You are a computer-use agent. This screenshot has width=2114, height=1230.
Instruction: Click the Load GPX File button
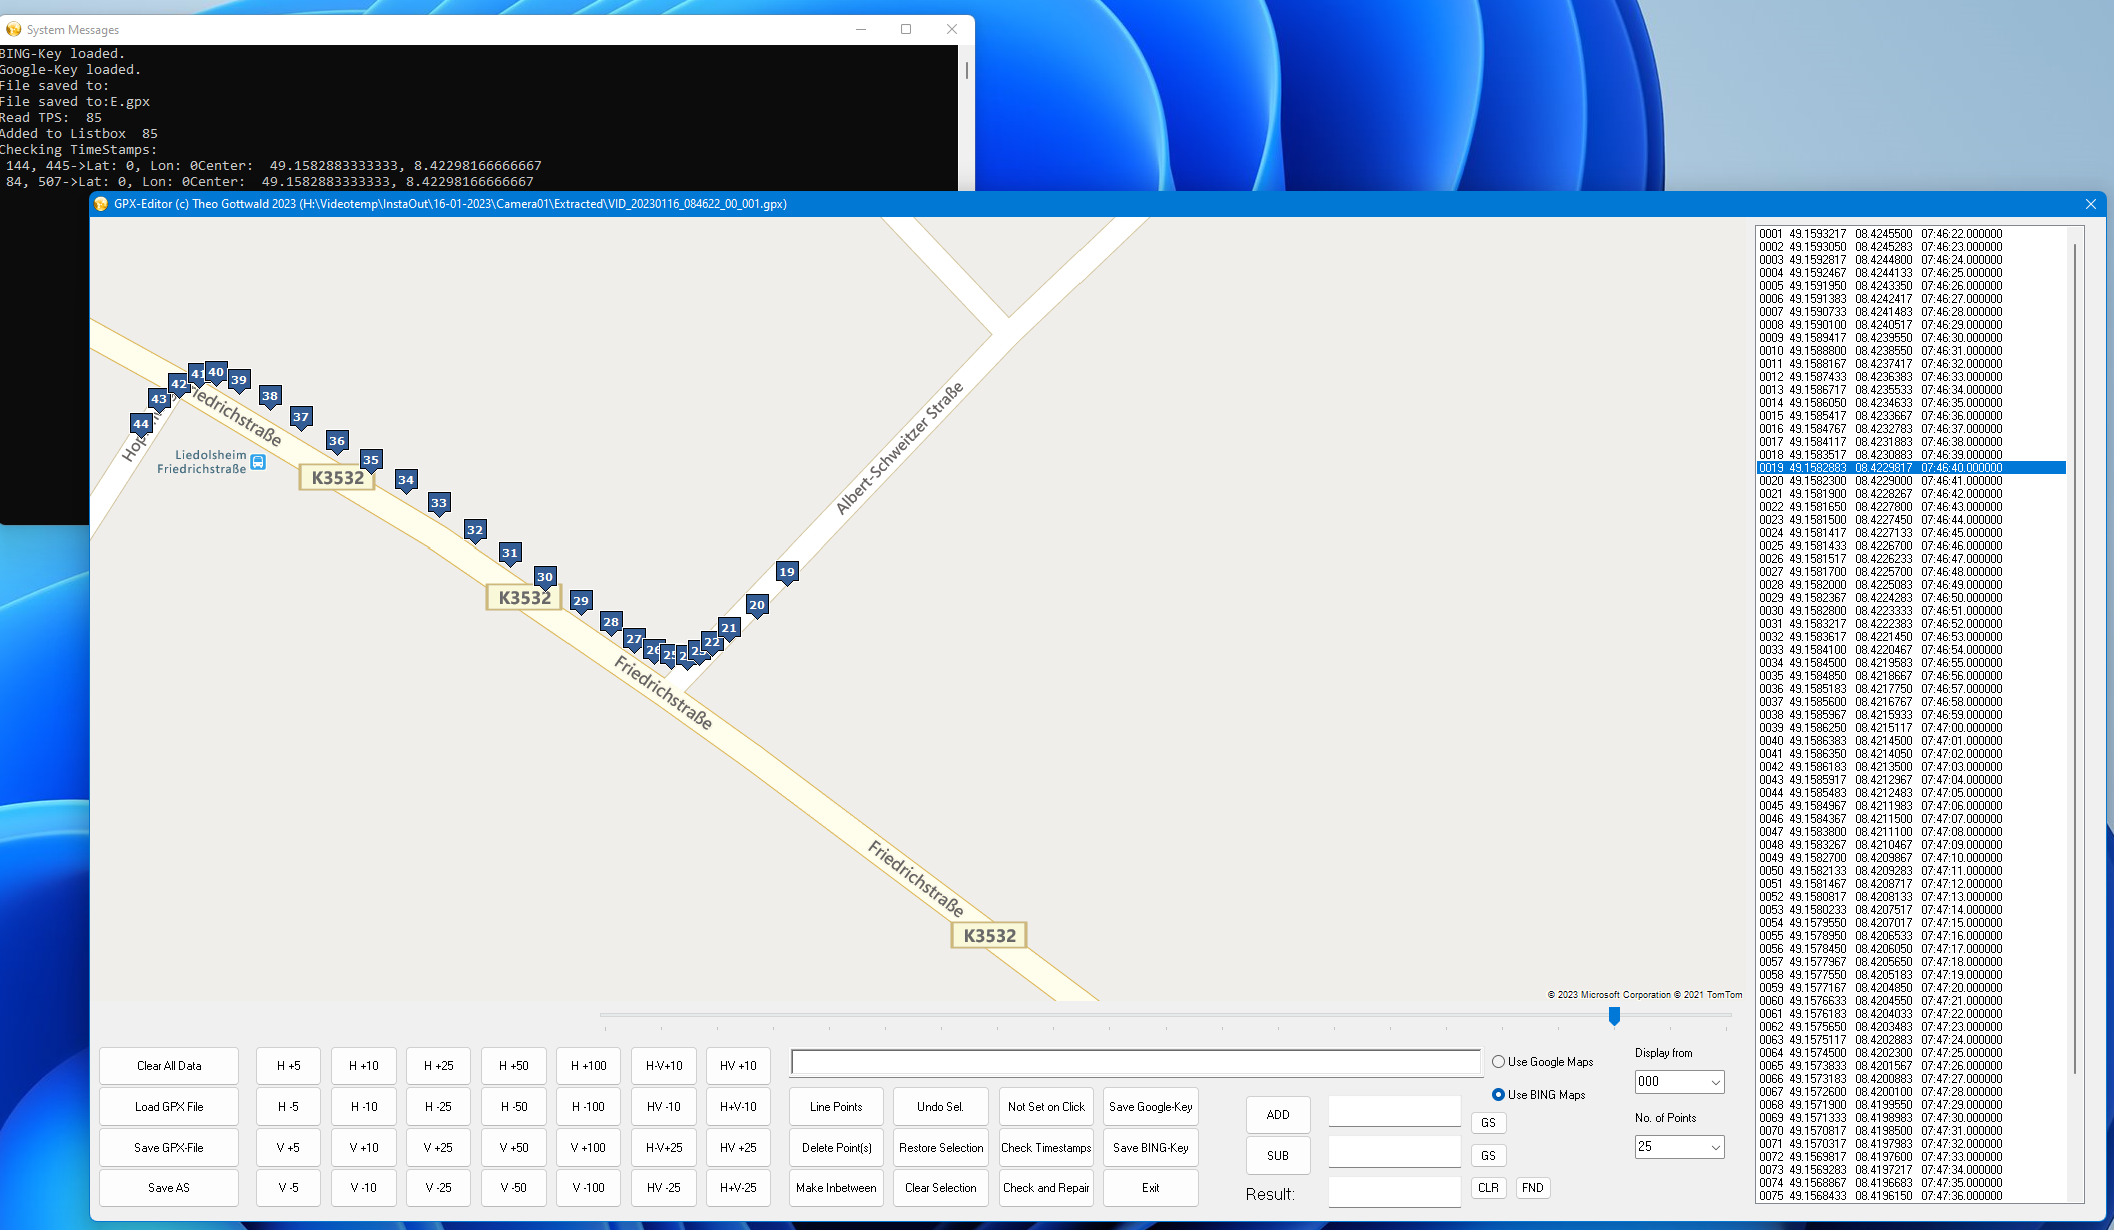(168, 1106)
